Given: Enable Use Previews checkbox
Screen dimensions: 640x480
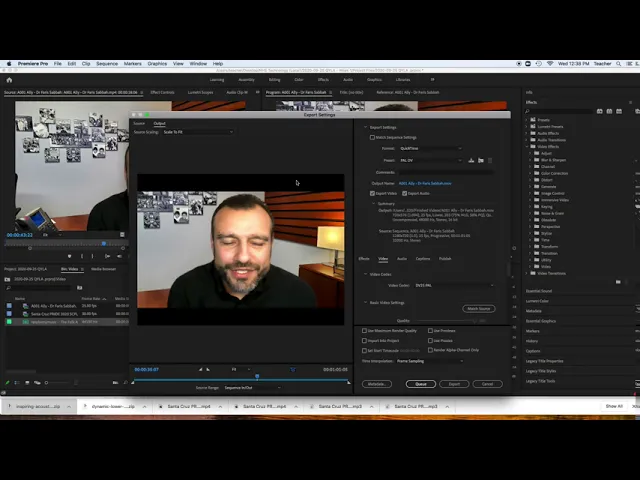Looking at the screenshot, I should coord(430,331).
